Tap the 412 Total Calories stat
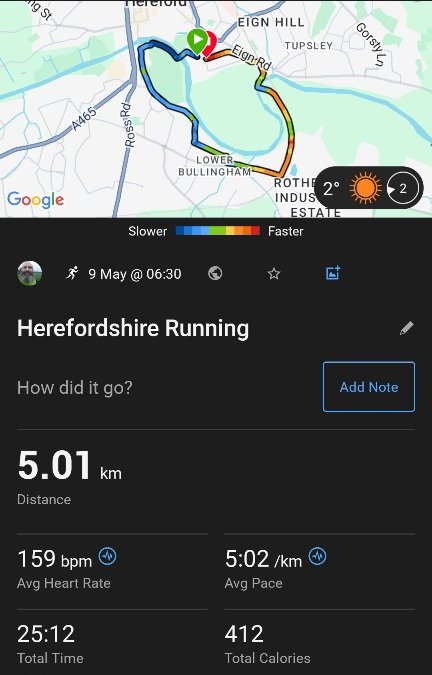 click(x=267, y=643)
